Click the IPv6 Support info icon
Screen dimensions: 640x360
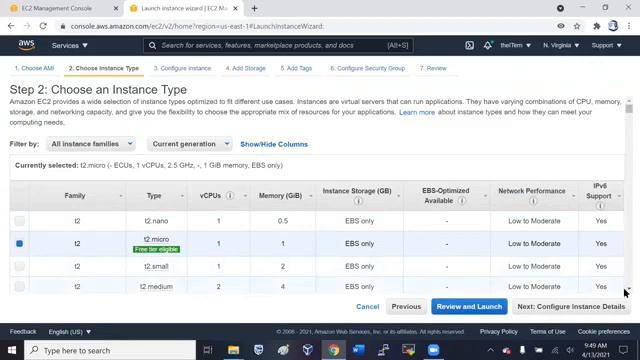(x=600, y=206)
